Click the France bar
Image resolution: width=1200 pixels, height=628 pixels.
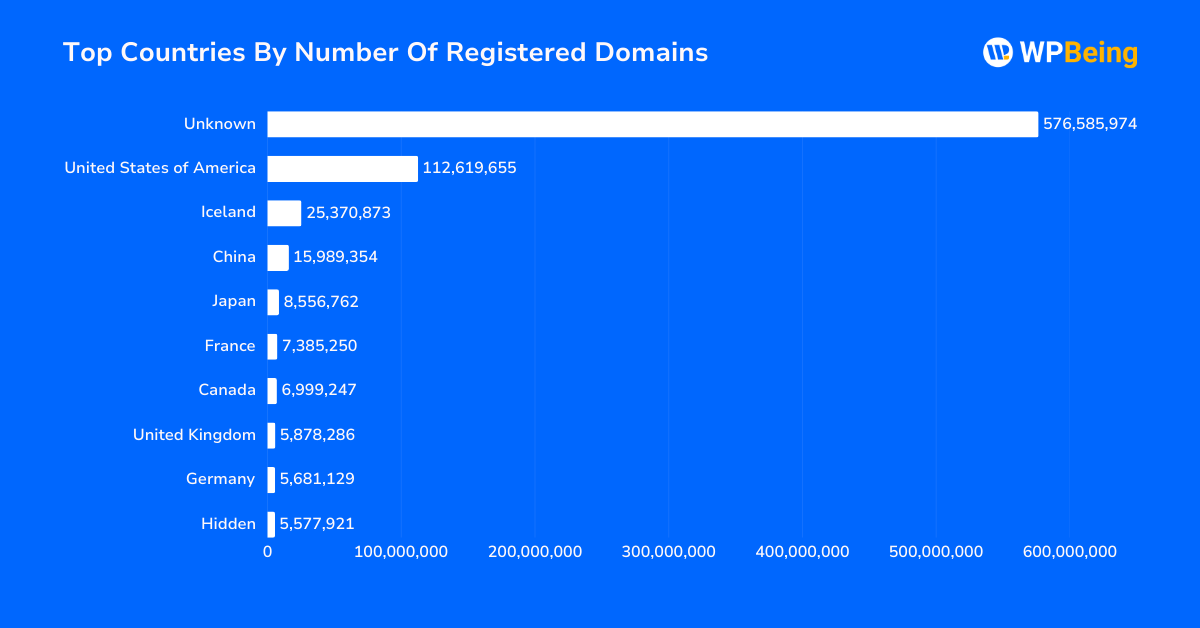[271, 345]
